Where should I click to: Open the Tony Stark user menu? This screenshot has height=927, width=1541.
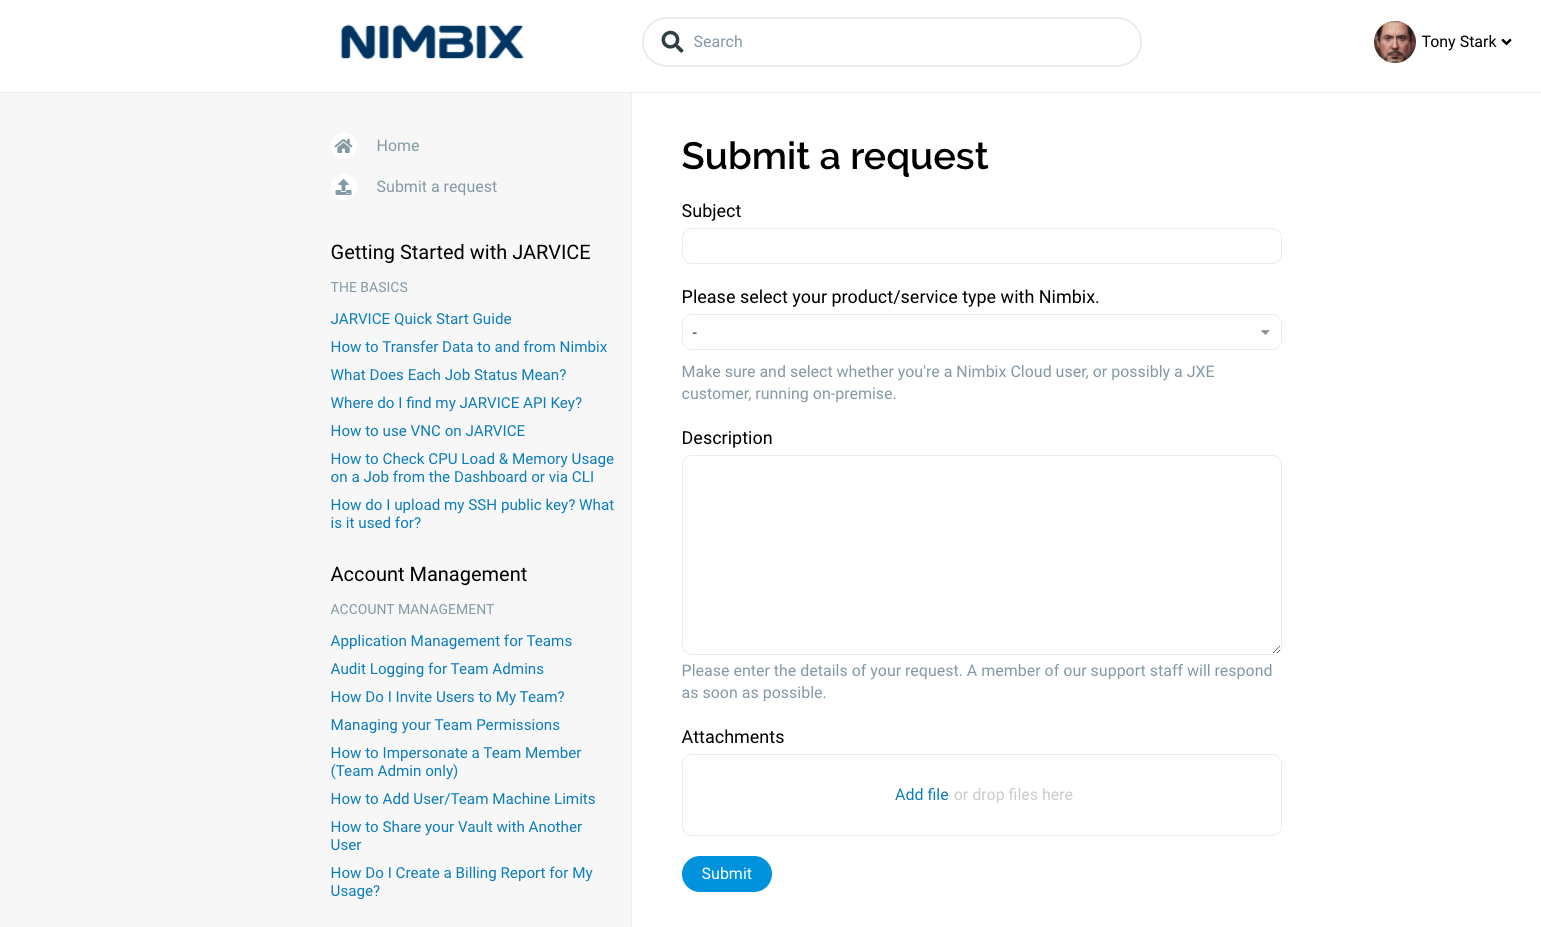point(1466,42)
